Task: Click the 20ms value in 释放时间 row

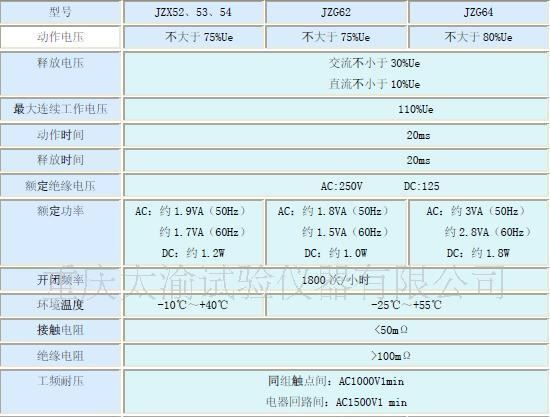Action: 418,160
